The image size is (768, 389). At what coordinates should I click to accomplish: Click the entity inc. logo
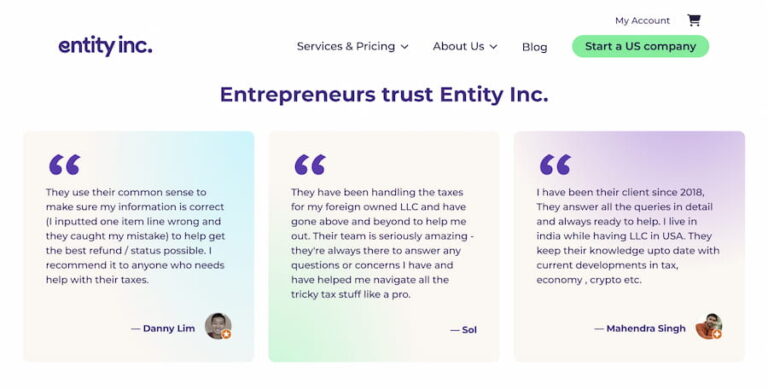click(105, 46)
